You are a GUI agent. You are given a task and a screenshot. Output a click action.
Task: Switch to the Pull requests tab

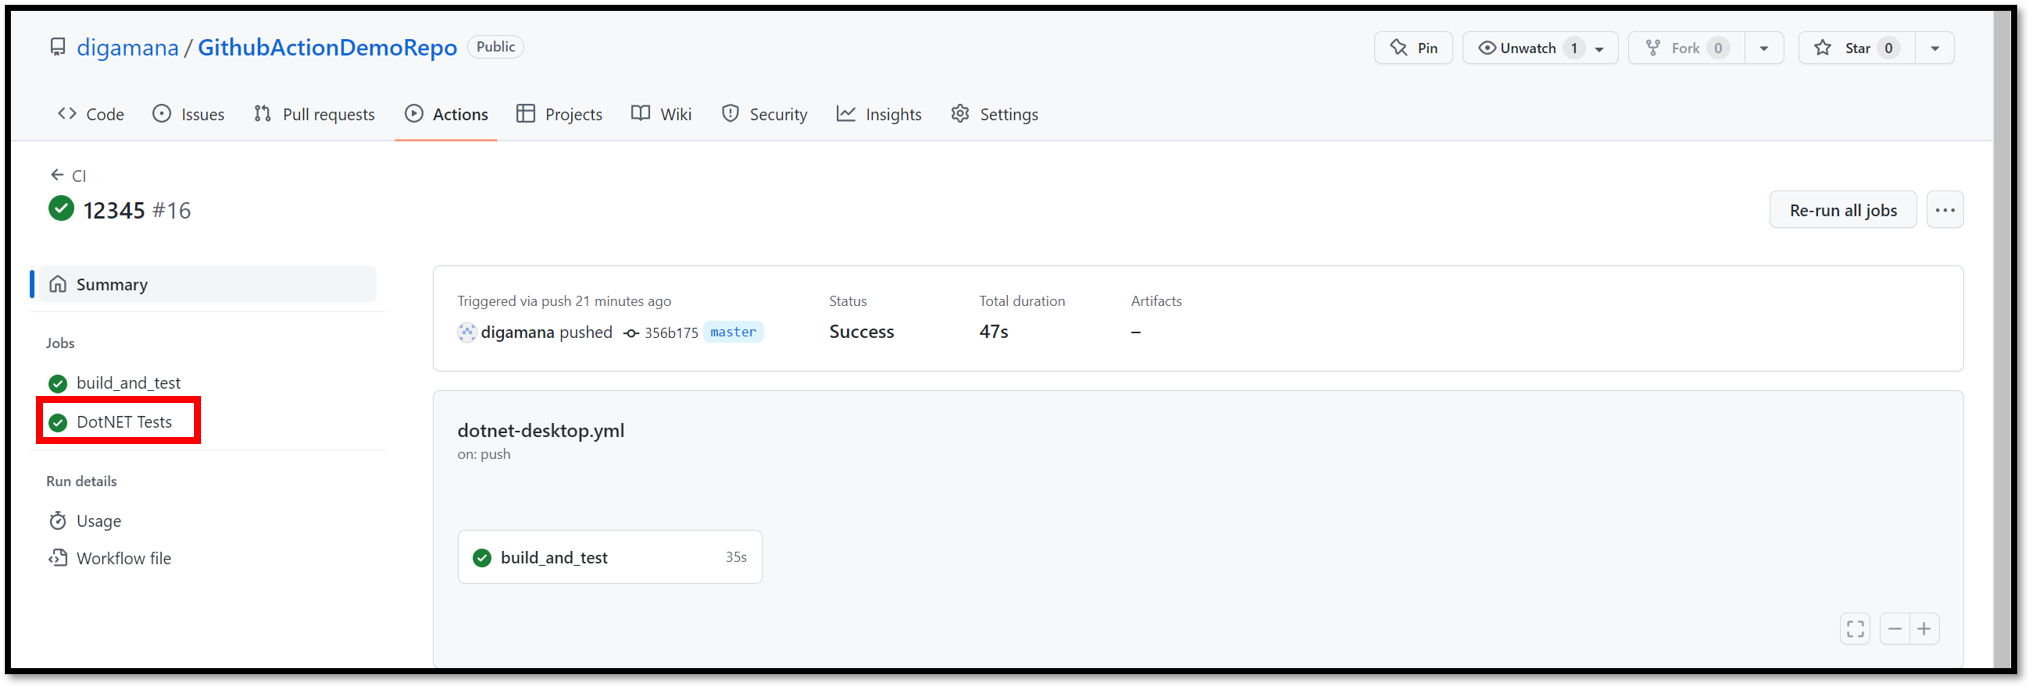(314, 114)
